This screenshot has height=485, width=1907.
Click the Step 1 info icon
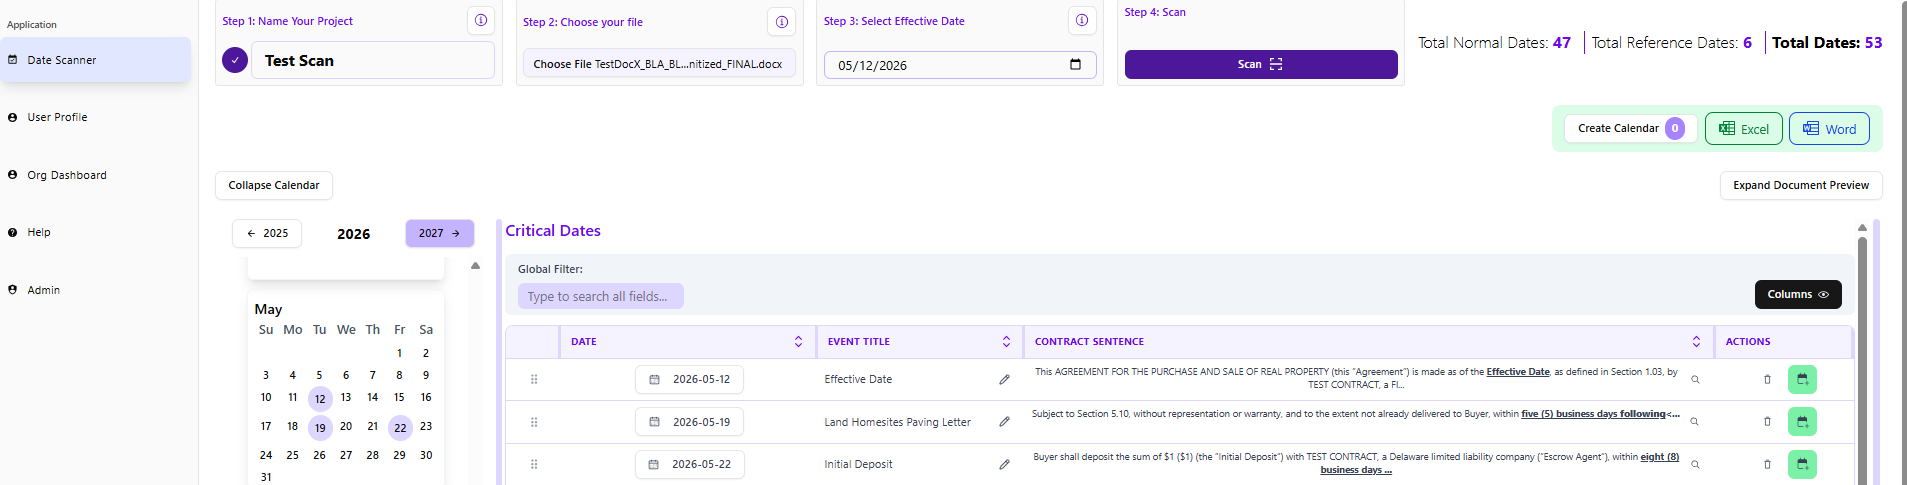pos(481,20)
